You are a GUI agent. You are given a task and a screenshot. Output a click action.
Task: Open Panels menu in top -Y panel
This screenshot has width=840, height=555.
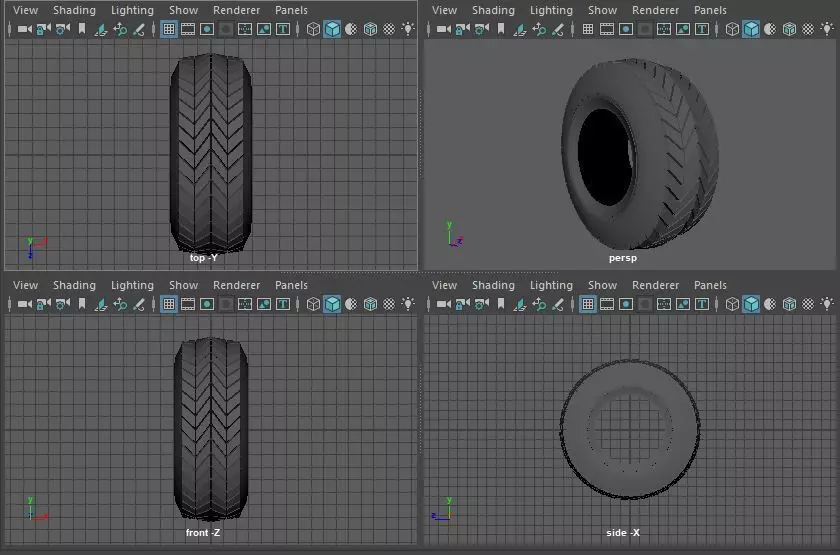pyautogui.click(x=291, y=10)
